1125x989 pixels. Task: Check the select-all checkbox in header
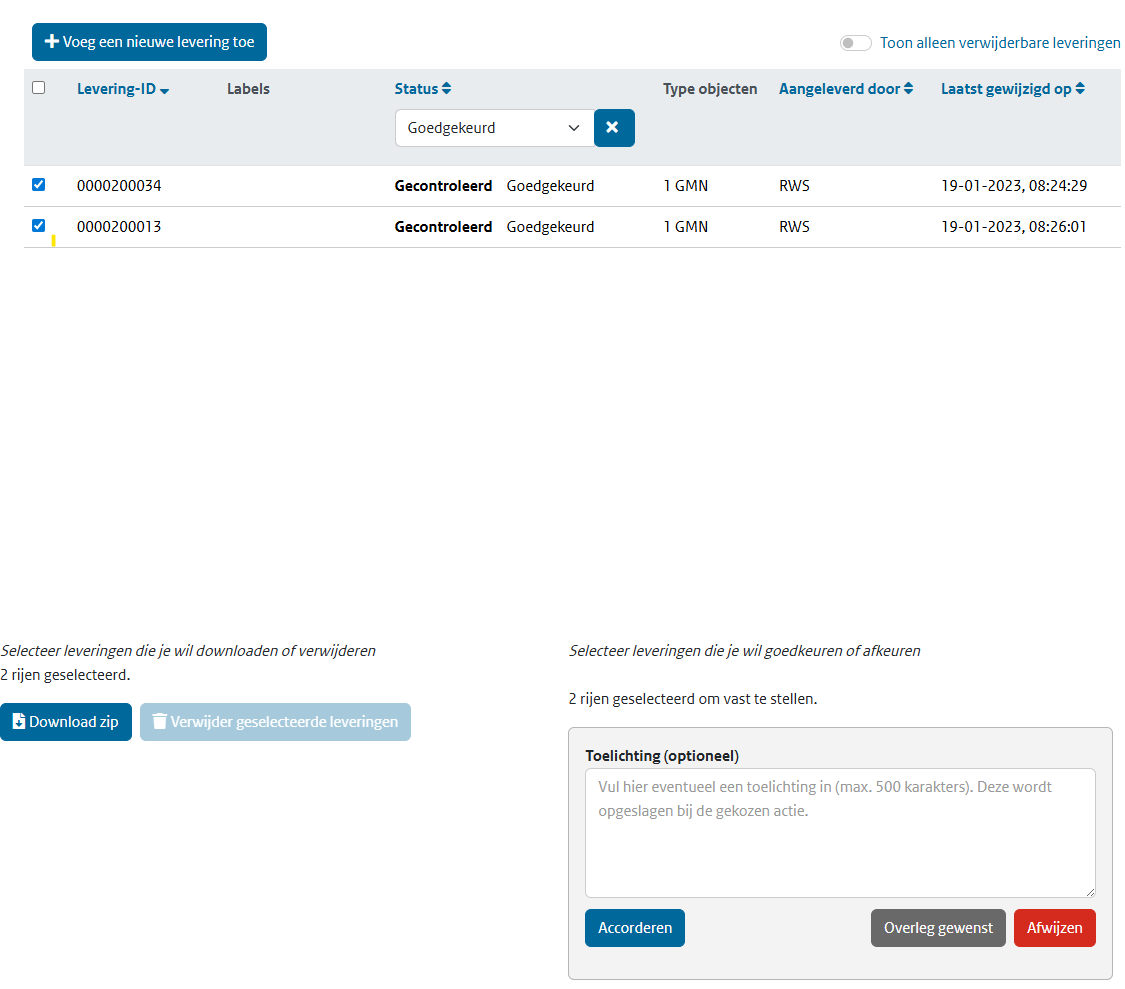click(x=39, y=88)
